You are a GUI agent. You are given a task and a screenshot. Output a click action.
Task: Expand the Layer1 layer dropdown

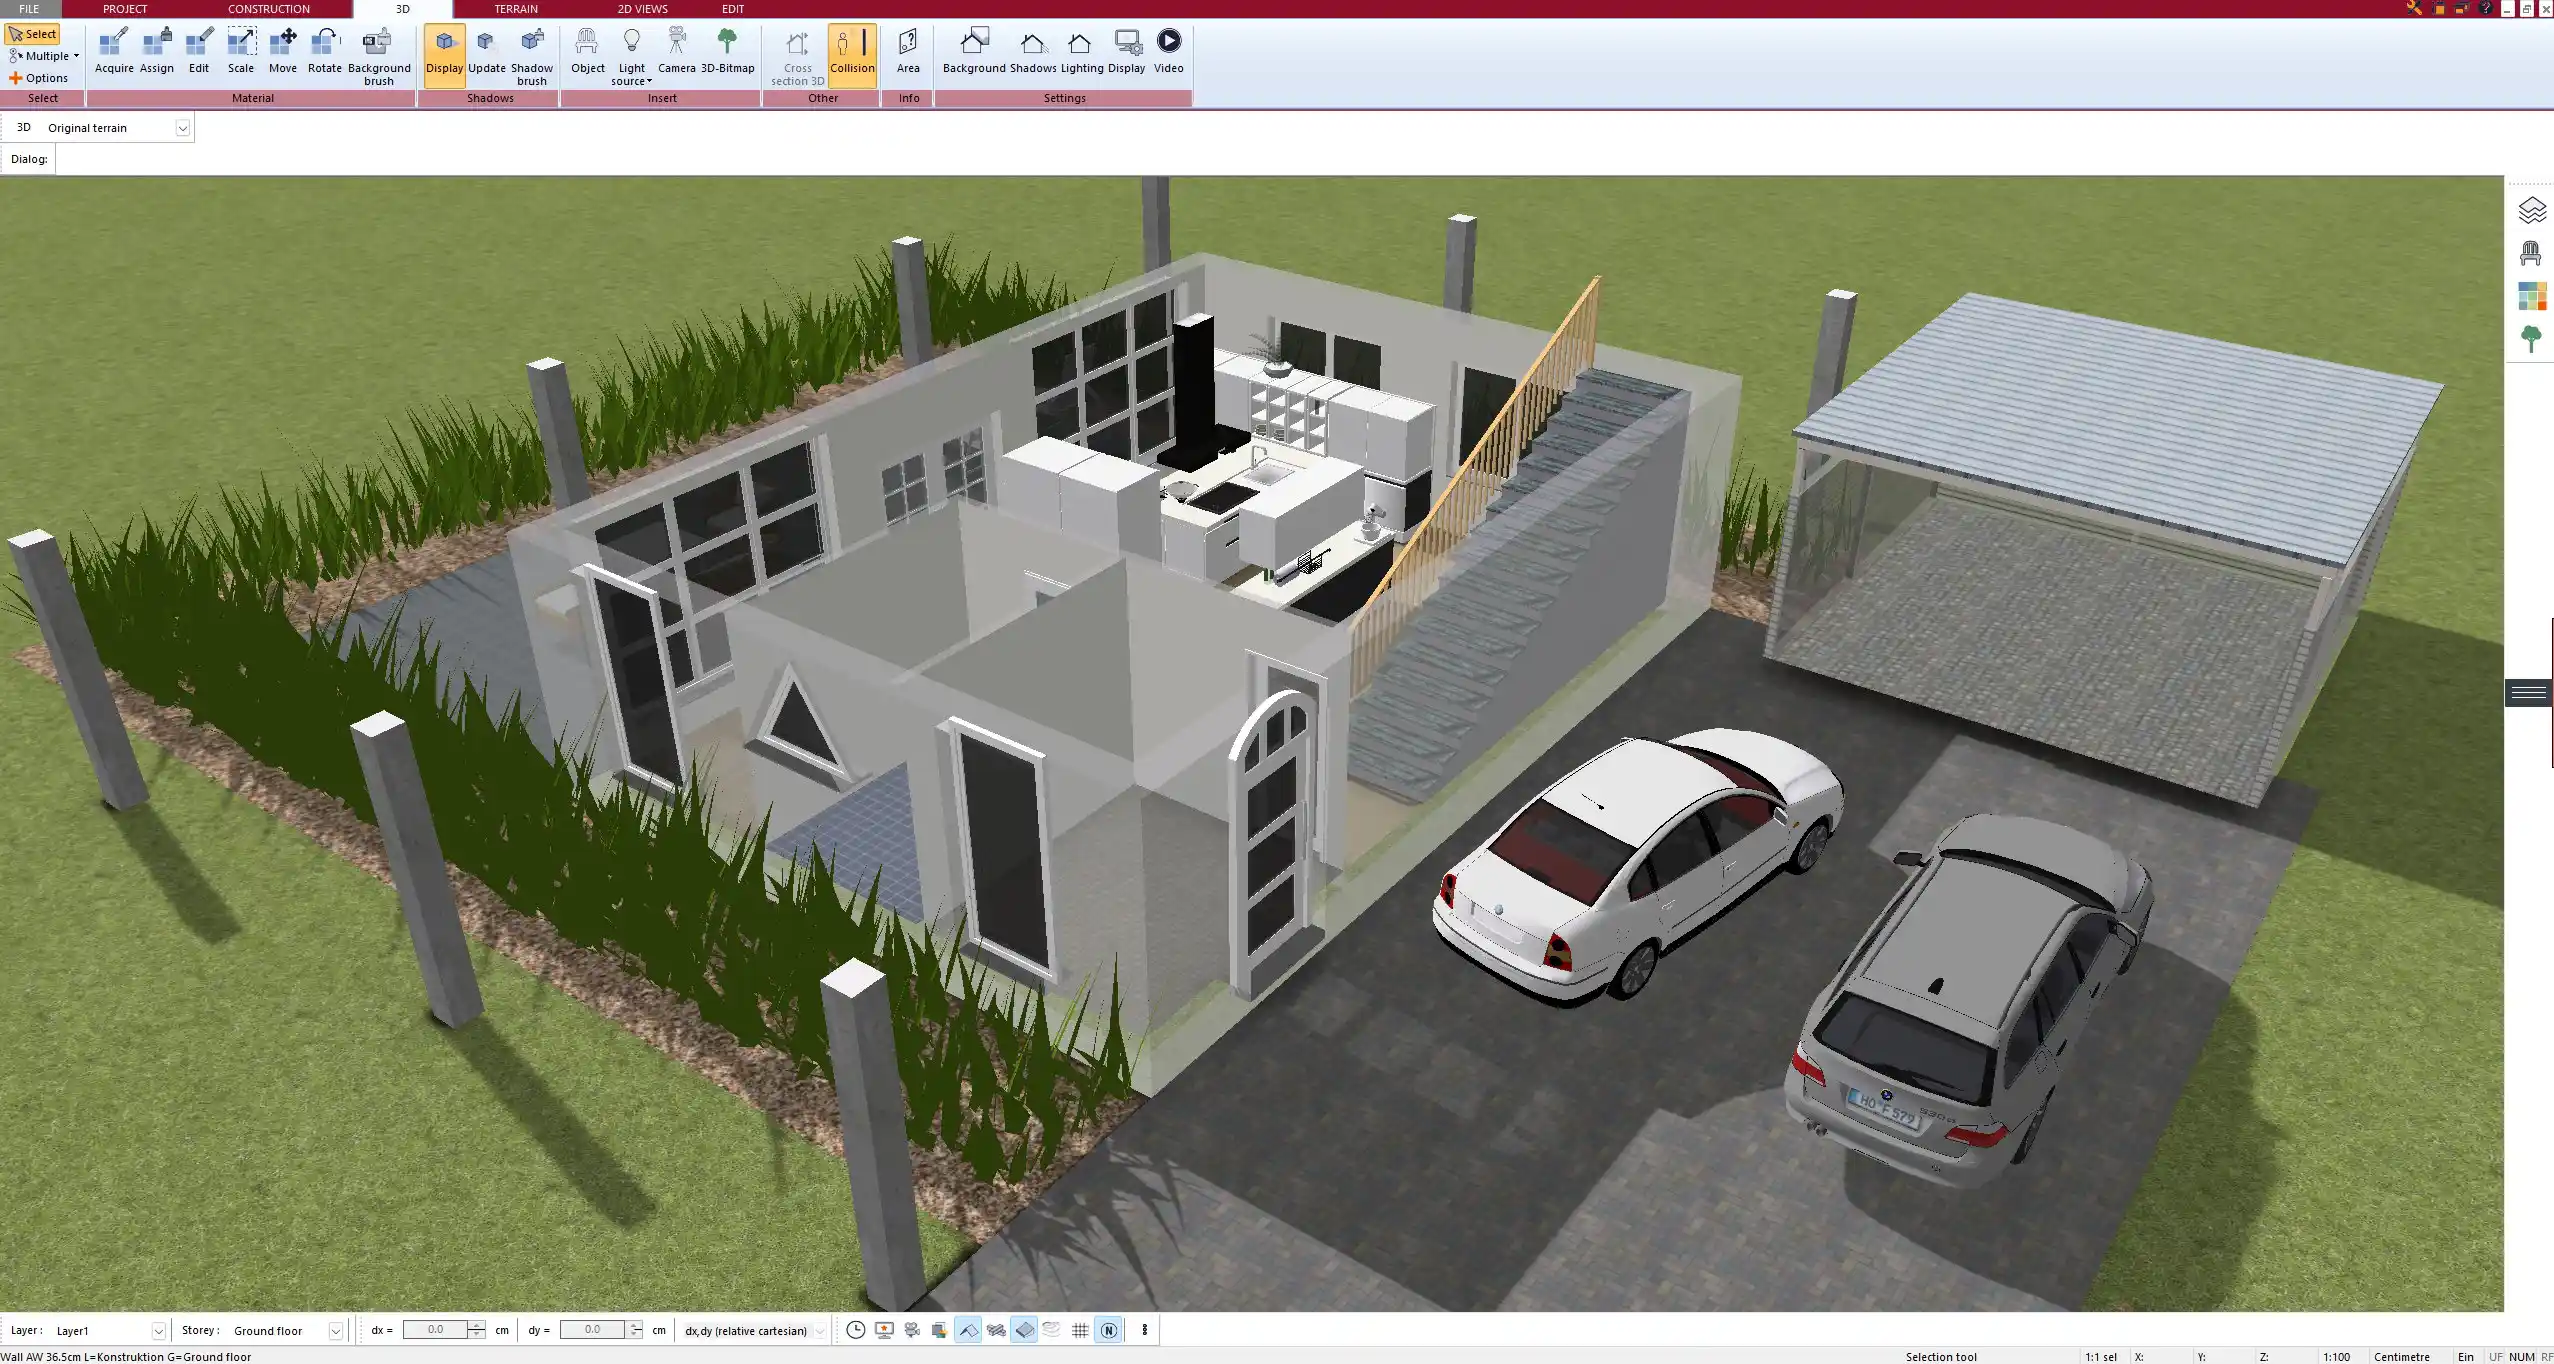[x=158, y=1331]
